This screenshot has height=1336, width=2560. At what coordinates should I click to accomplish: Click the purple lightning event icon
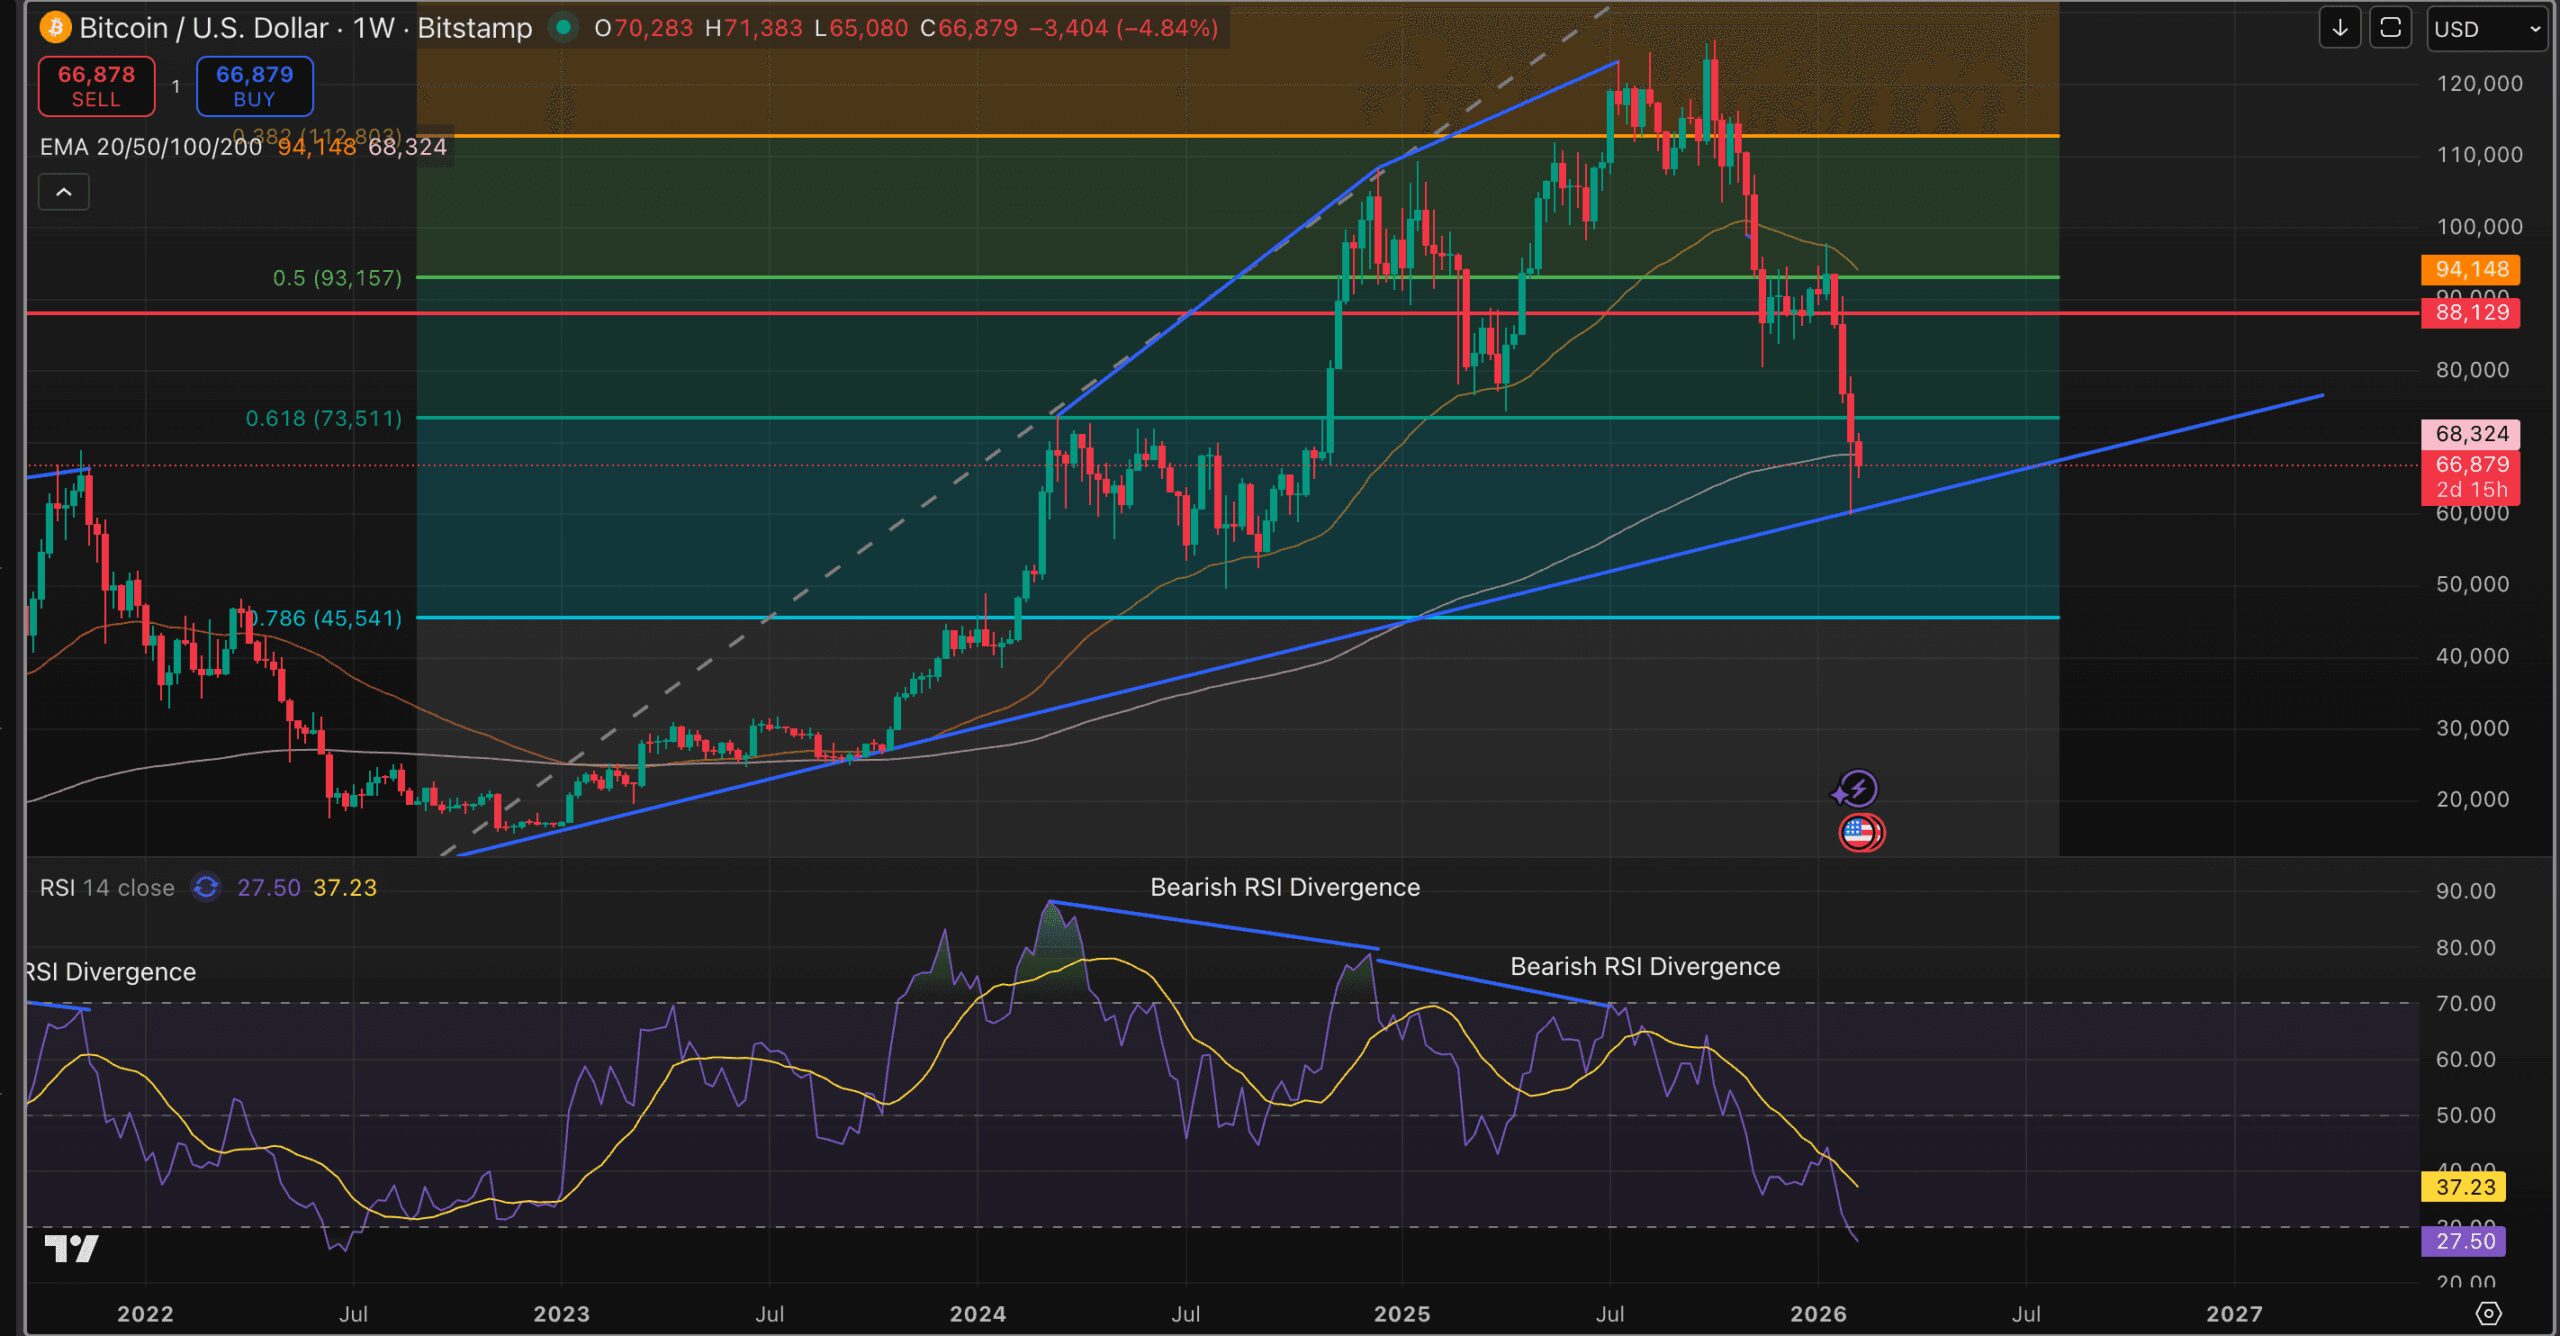(1857, 789)
